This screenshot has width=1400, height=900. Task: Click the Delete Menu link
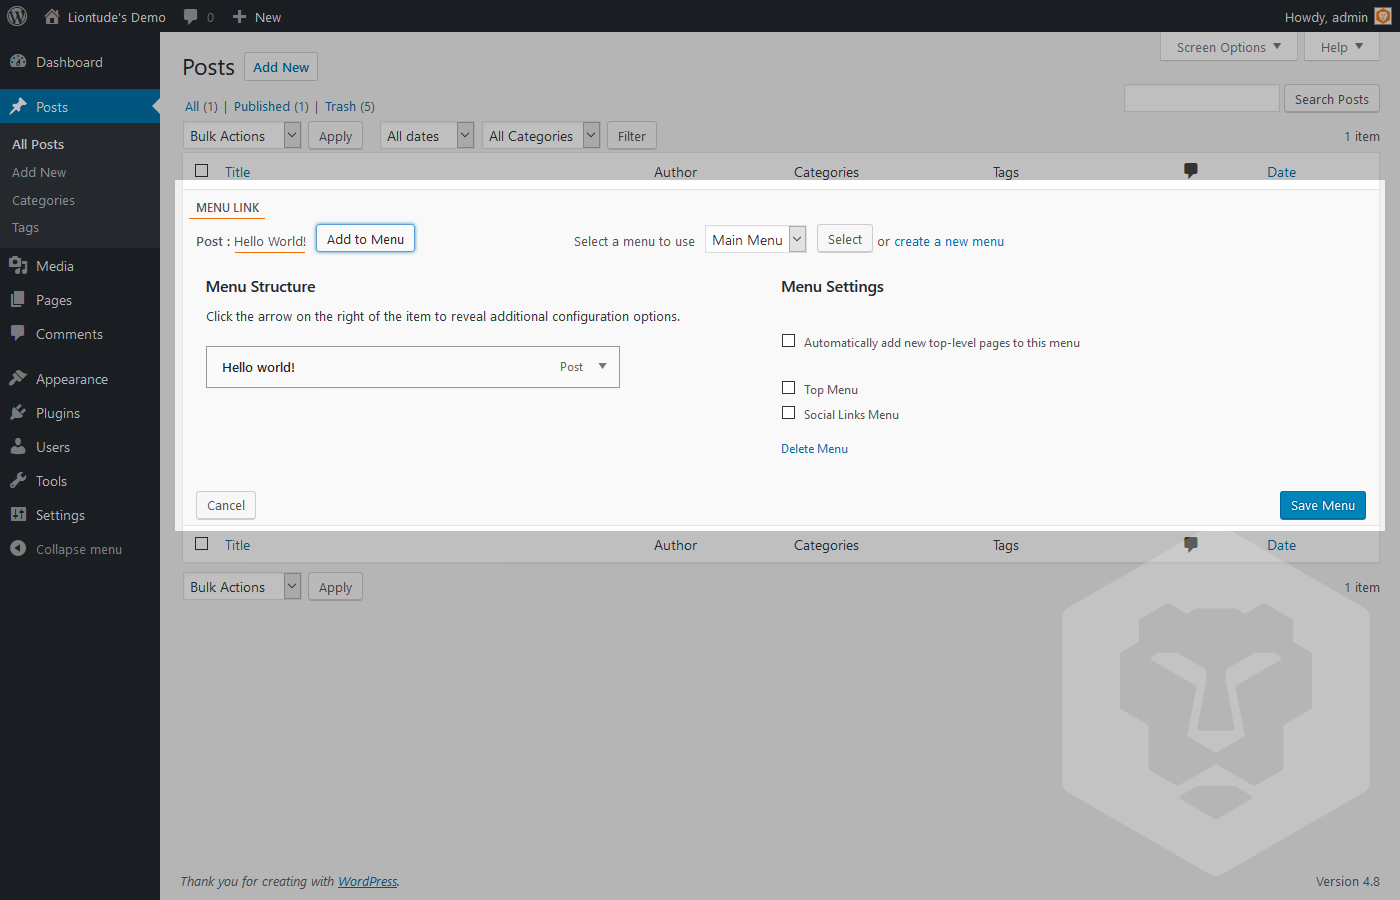(x=814, y=449)
